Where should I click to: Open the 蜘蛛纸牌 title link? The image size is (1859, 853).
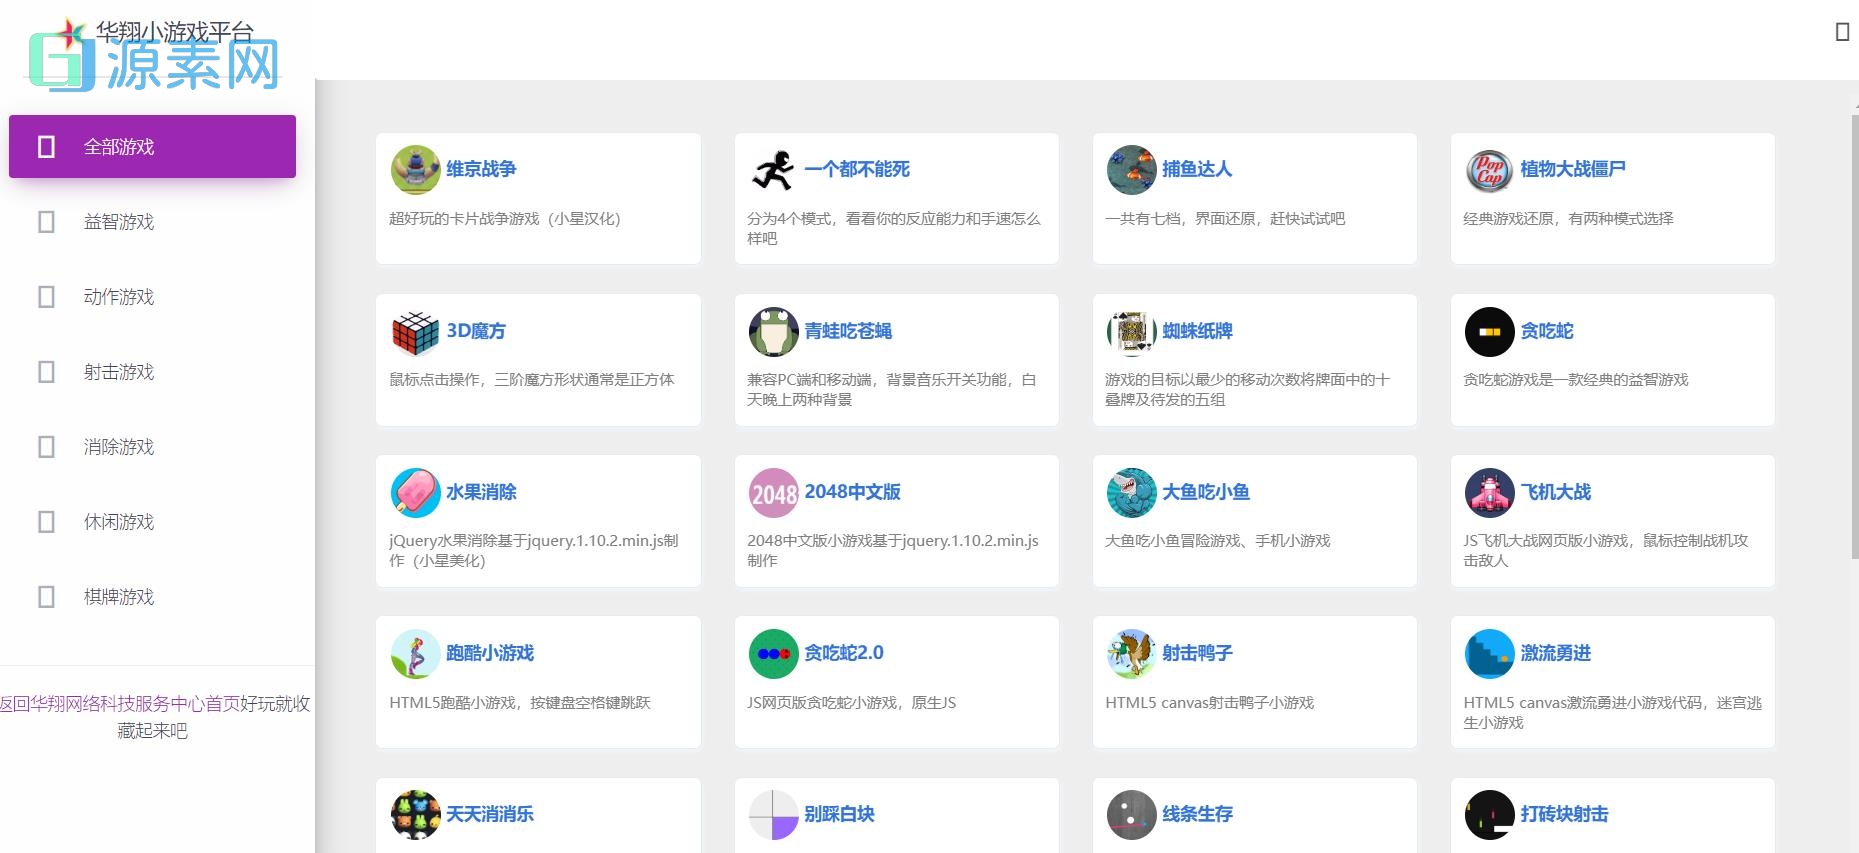[x=1197, y=331]
